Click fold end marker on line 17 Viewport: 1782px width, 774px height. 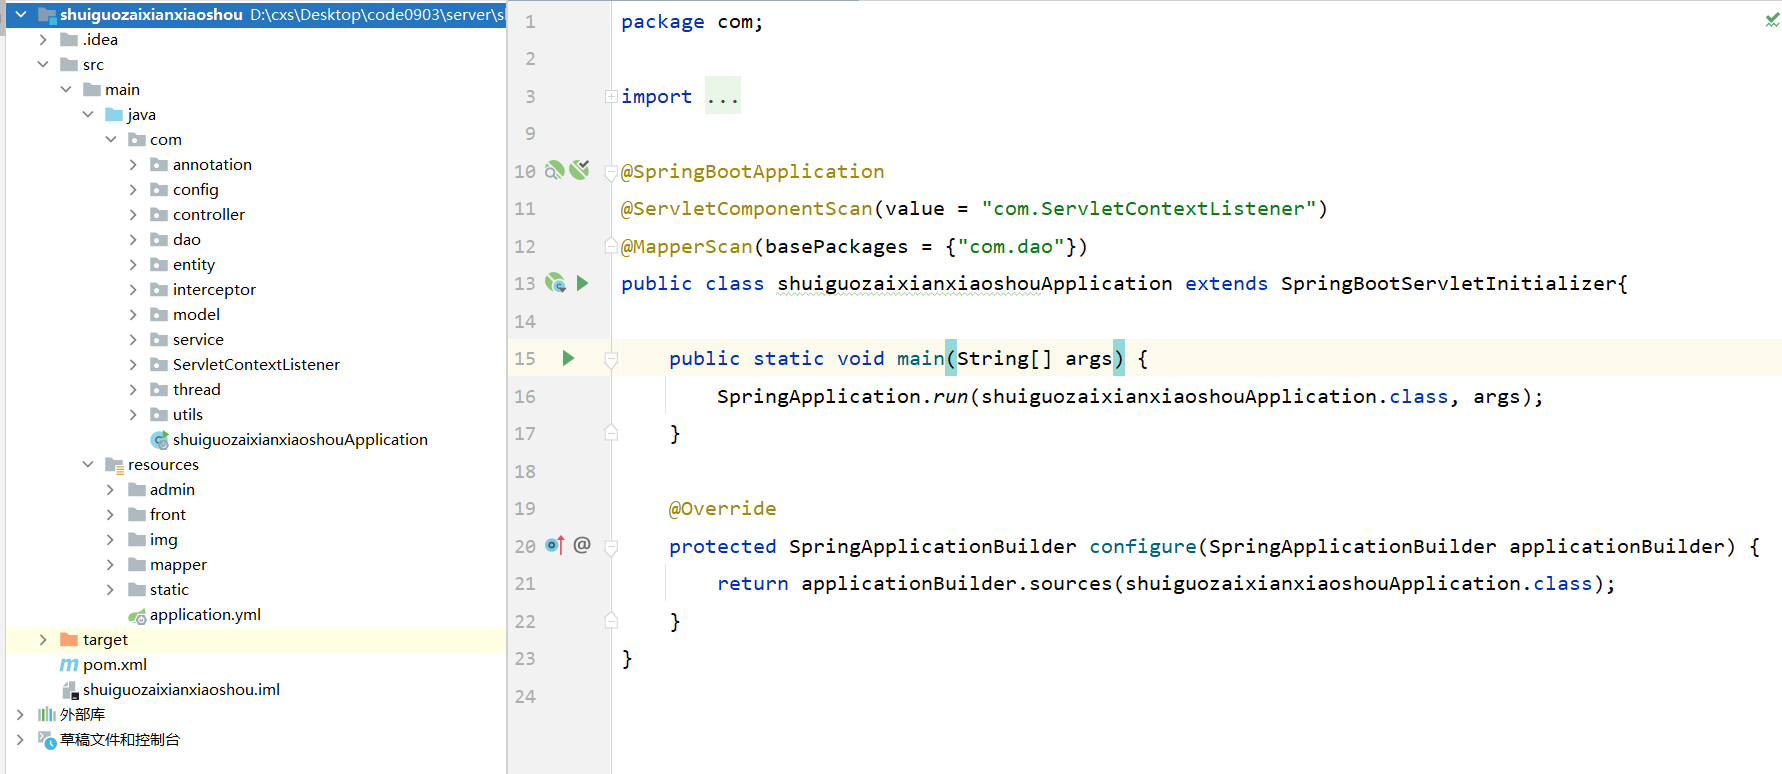[x=610, y=433]
